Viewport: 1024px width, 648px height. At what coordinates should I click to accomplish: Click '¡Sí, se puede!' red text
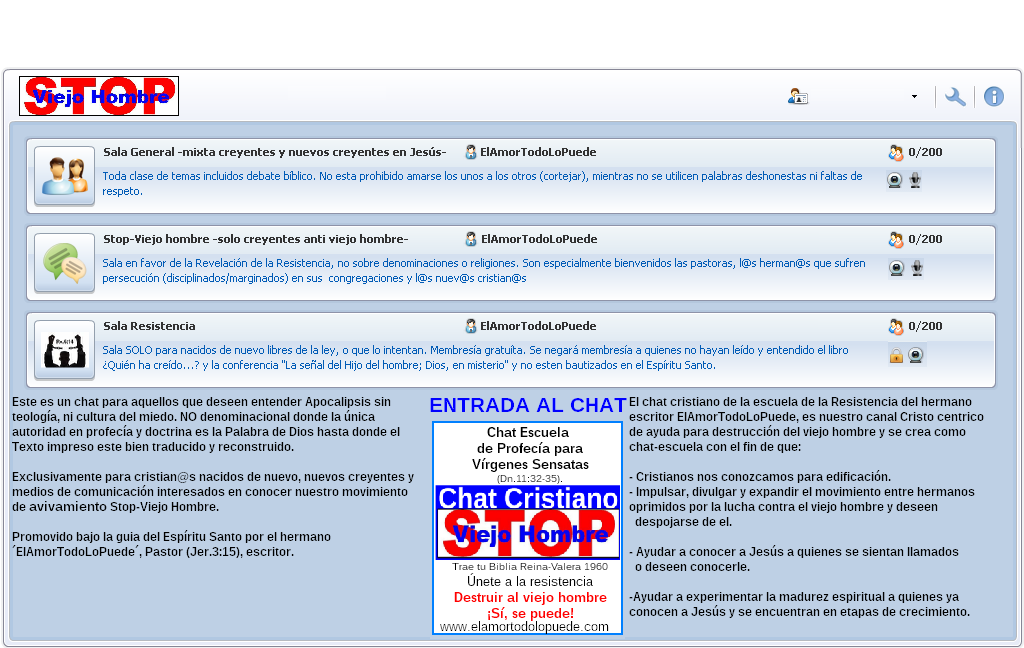pyautogui.click(x=530, y=613)
